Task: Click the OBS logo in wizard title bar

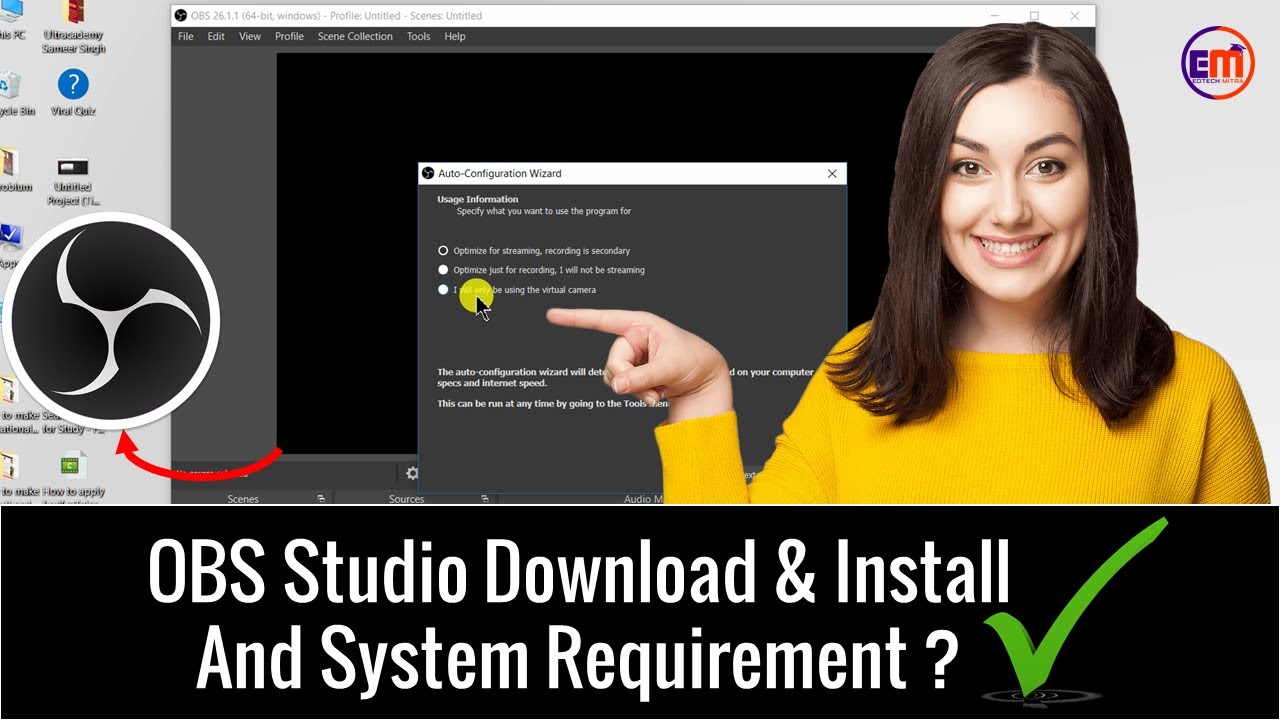Action: pyautogui.click(x=428, y=173)
